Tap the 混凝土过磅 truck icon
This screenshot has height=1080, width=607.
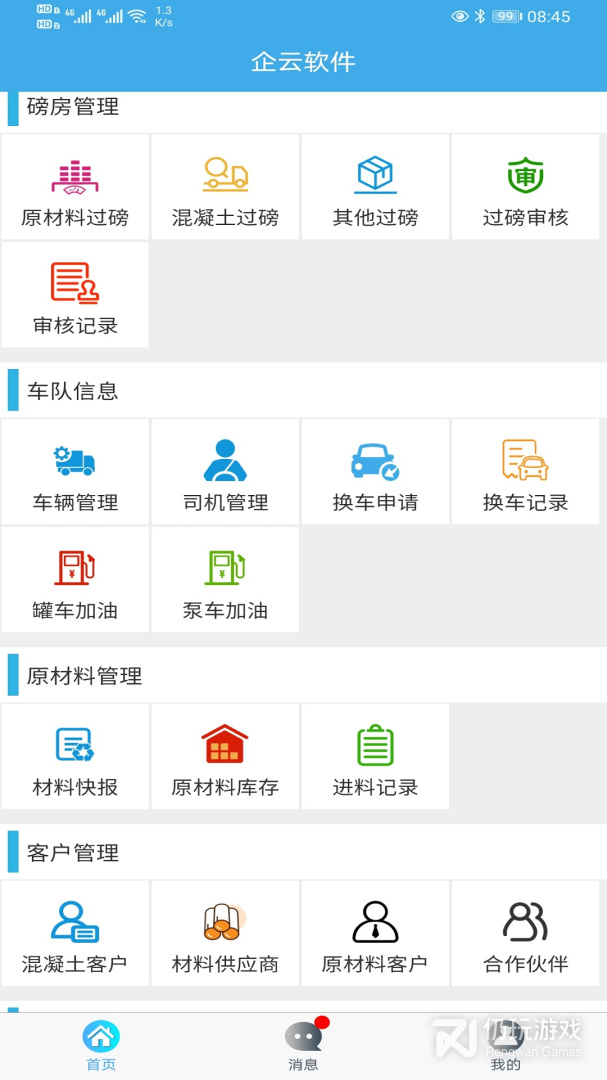pos(225,176)
